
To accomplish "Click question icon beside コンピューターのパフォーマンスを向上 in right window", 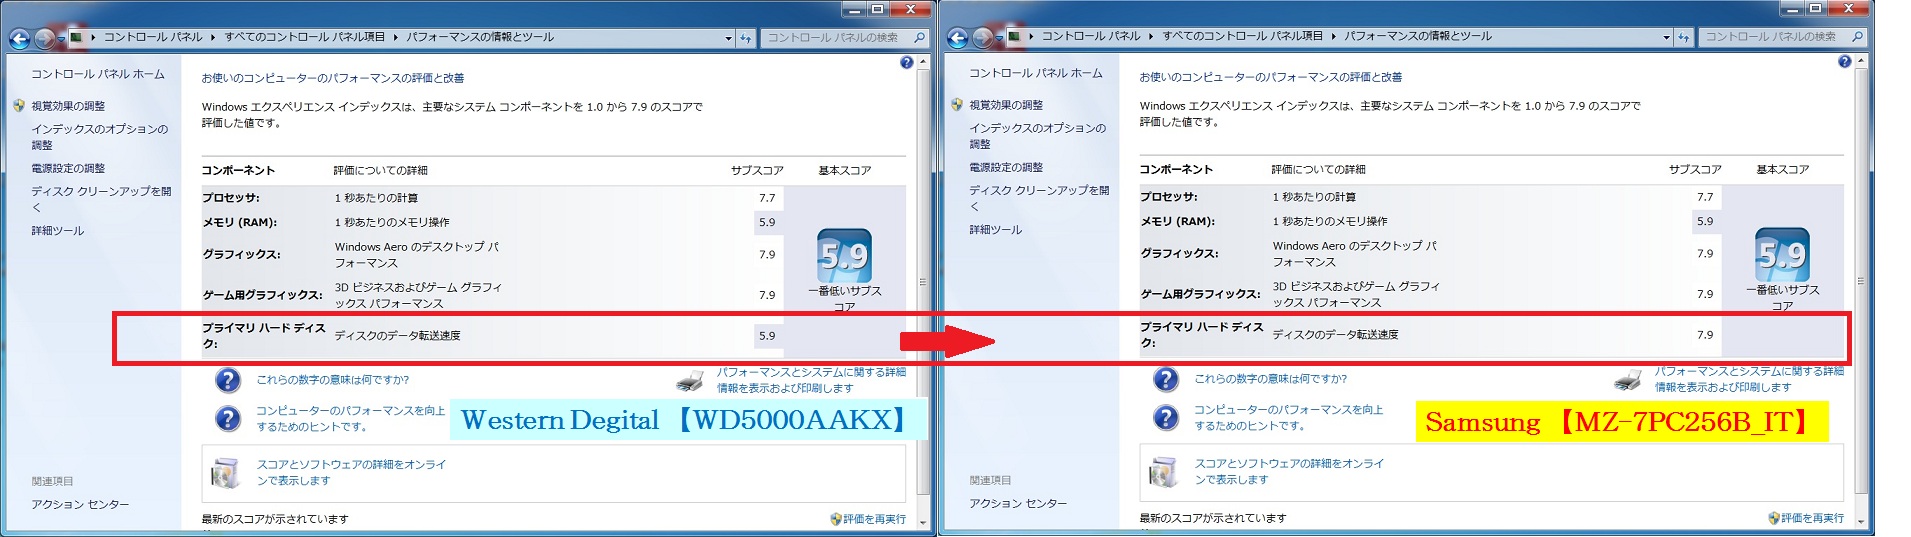I will (x=1166, y=417).
